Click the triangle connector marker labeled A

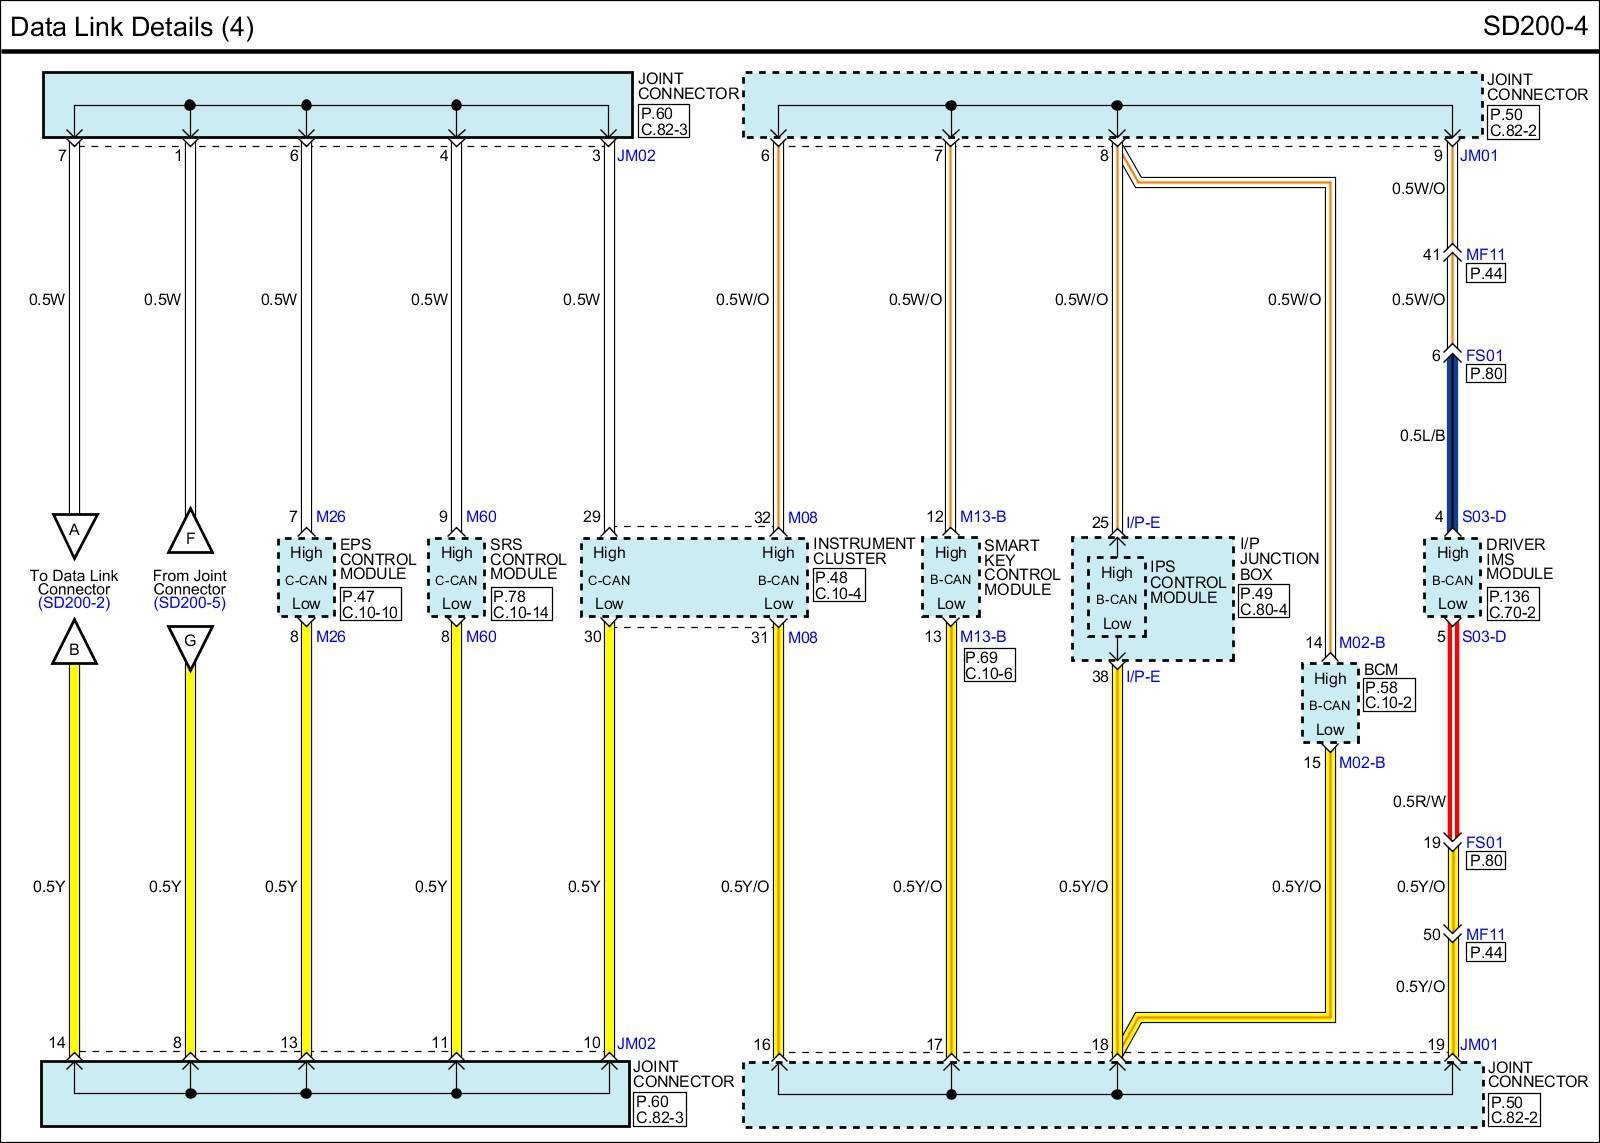tap(73, 532)
